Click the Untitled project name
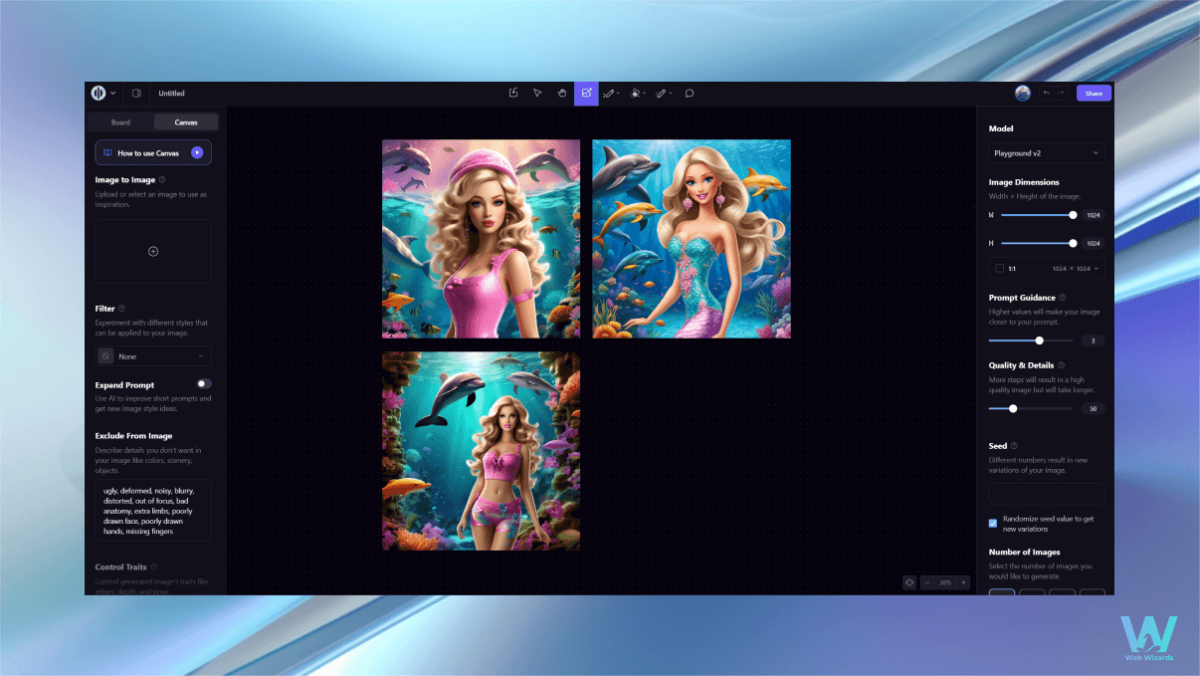Screen dimensions: 1200x676 click(171, 93)
